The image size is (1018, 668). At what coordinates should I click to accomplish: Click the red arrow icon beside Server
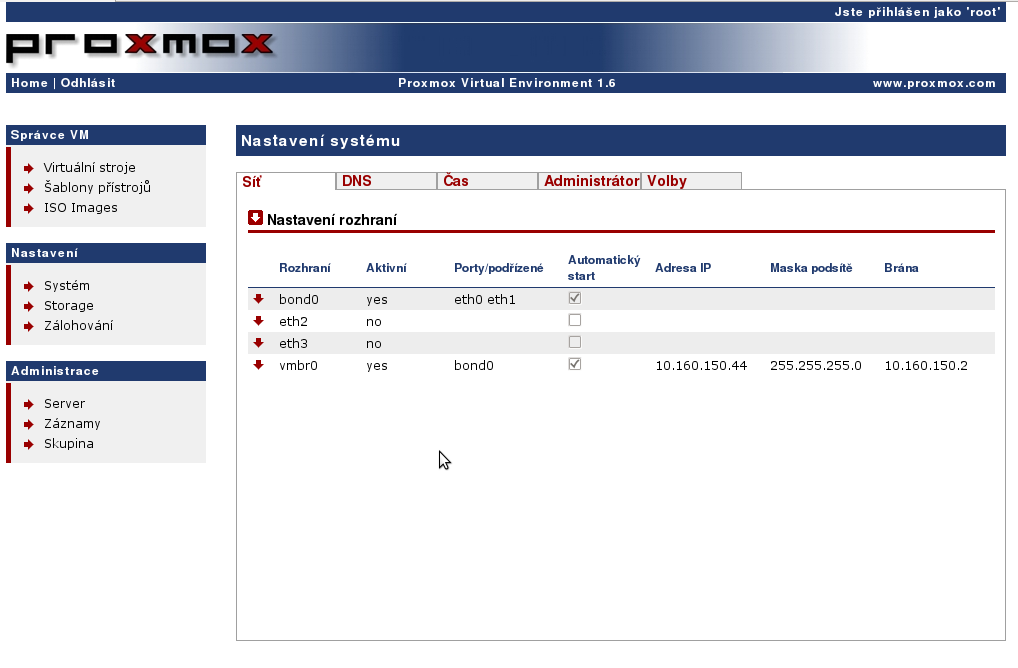[x=29, y=404]
